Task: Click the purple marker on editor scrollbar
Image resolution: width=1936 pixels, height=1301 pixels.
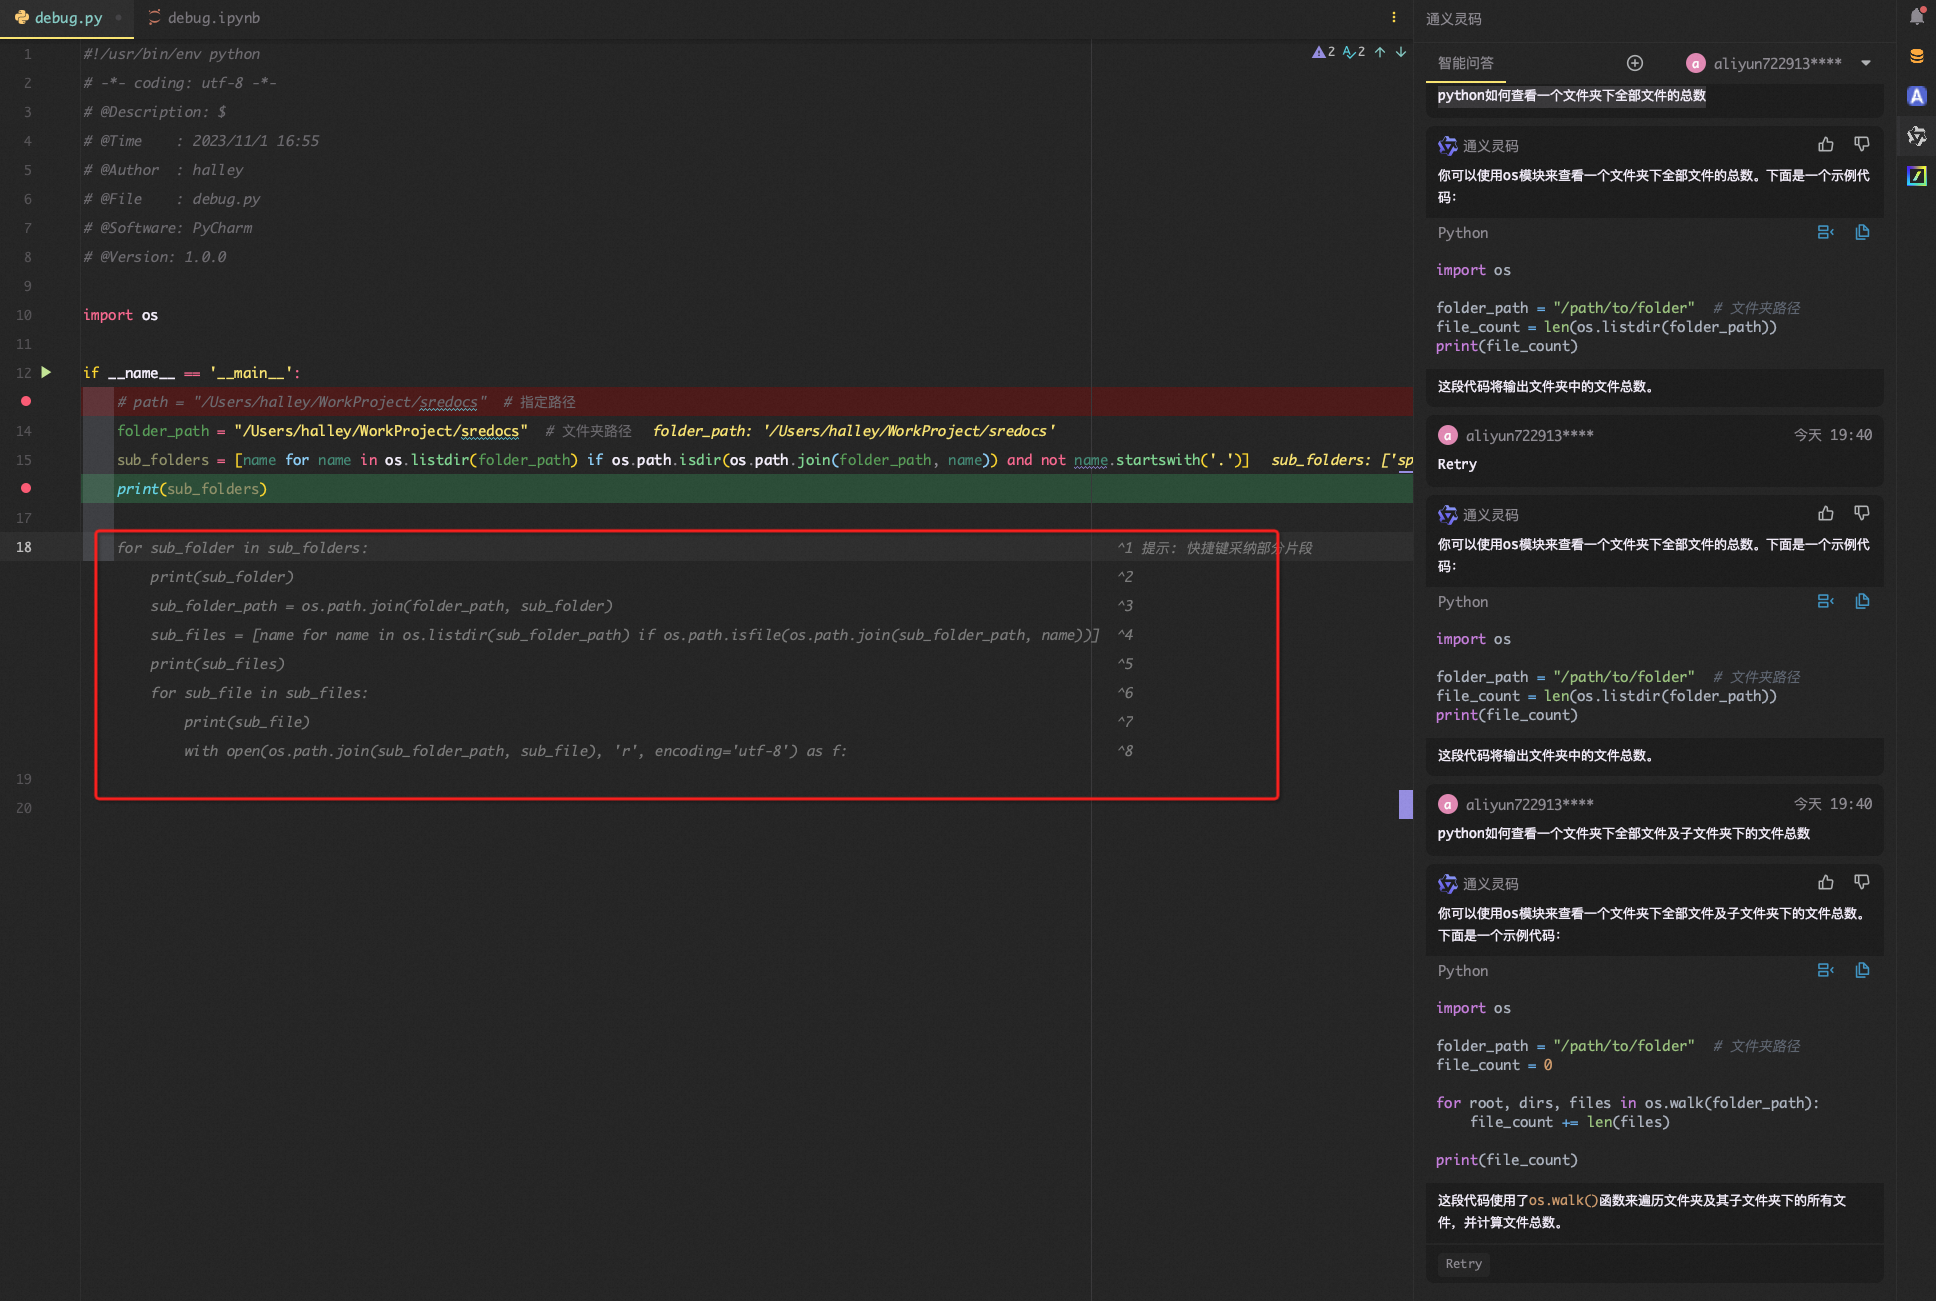Action: coord(1405,804)
